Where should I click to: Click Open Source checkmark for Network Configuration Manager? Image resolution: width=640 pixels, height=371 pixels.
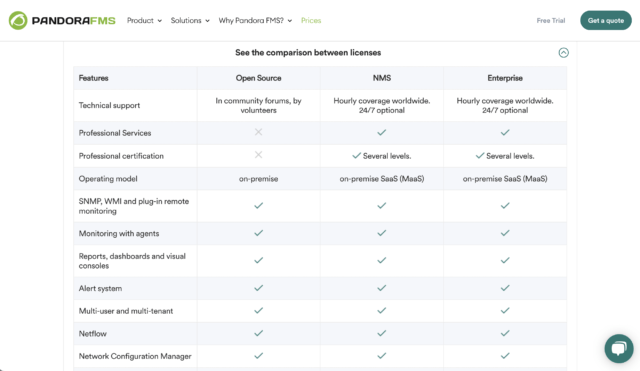tap(258, 355)
